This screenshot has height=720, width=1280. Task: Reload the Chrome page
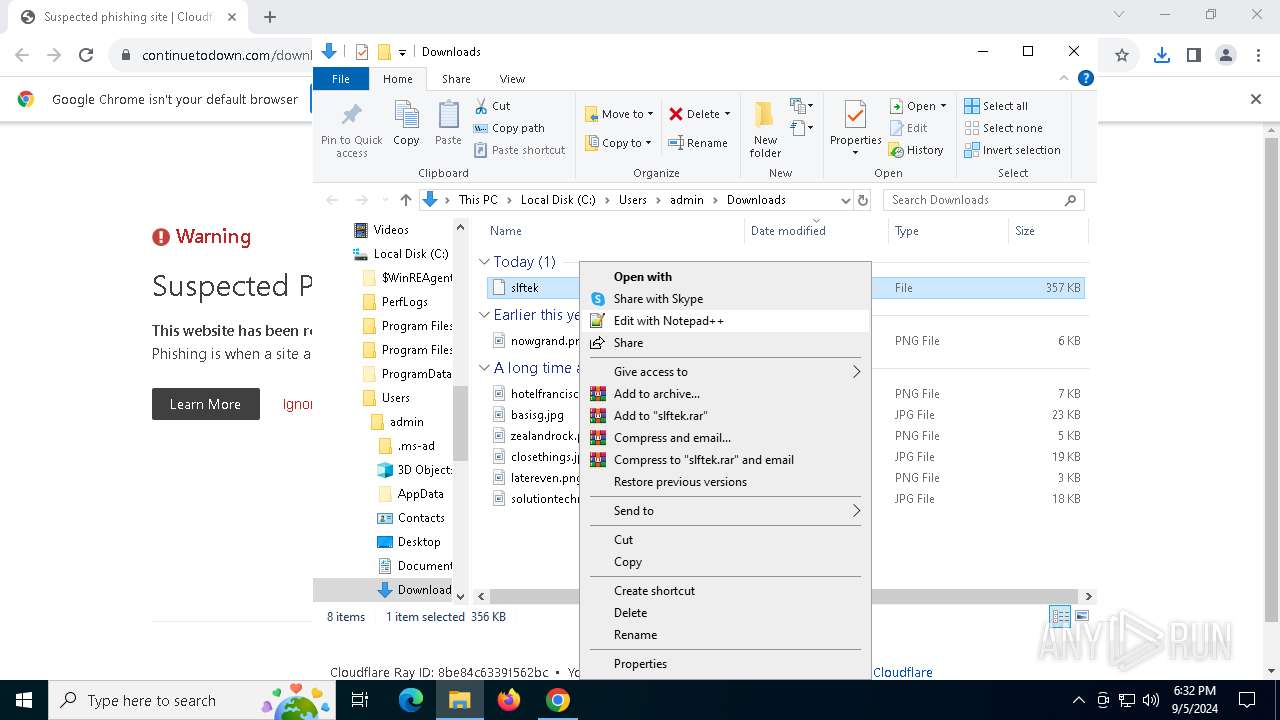(x=86, y=56)
